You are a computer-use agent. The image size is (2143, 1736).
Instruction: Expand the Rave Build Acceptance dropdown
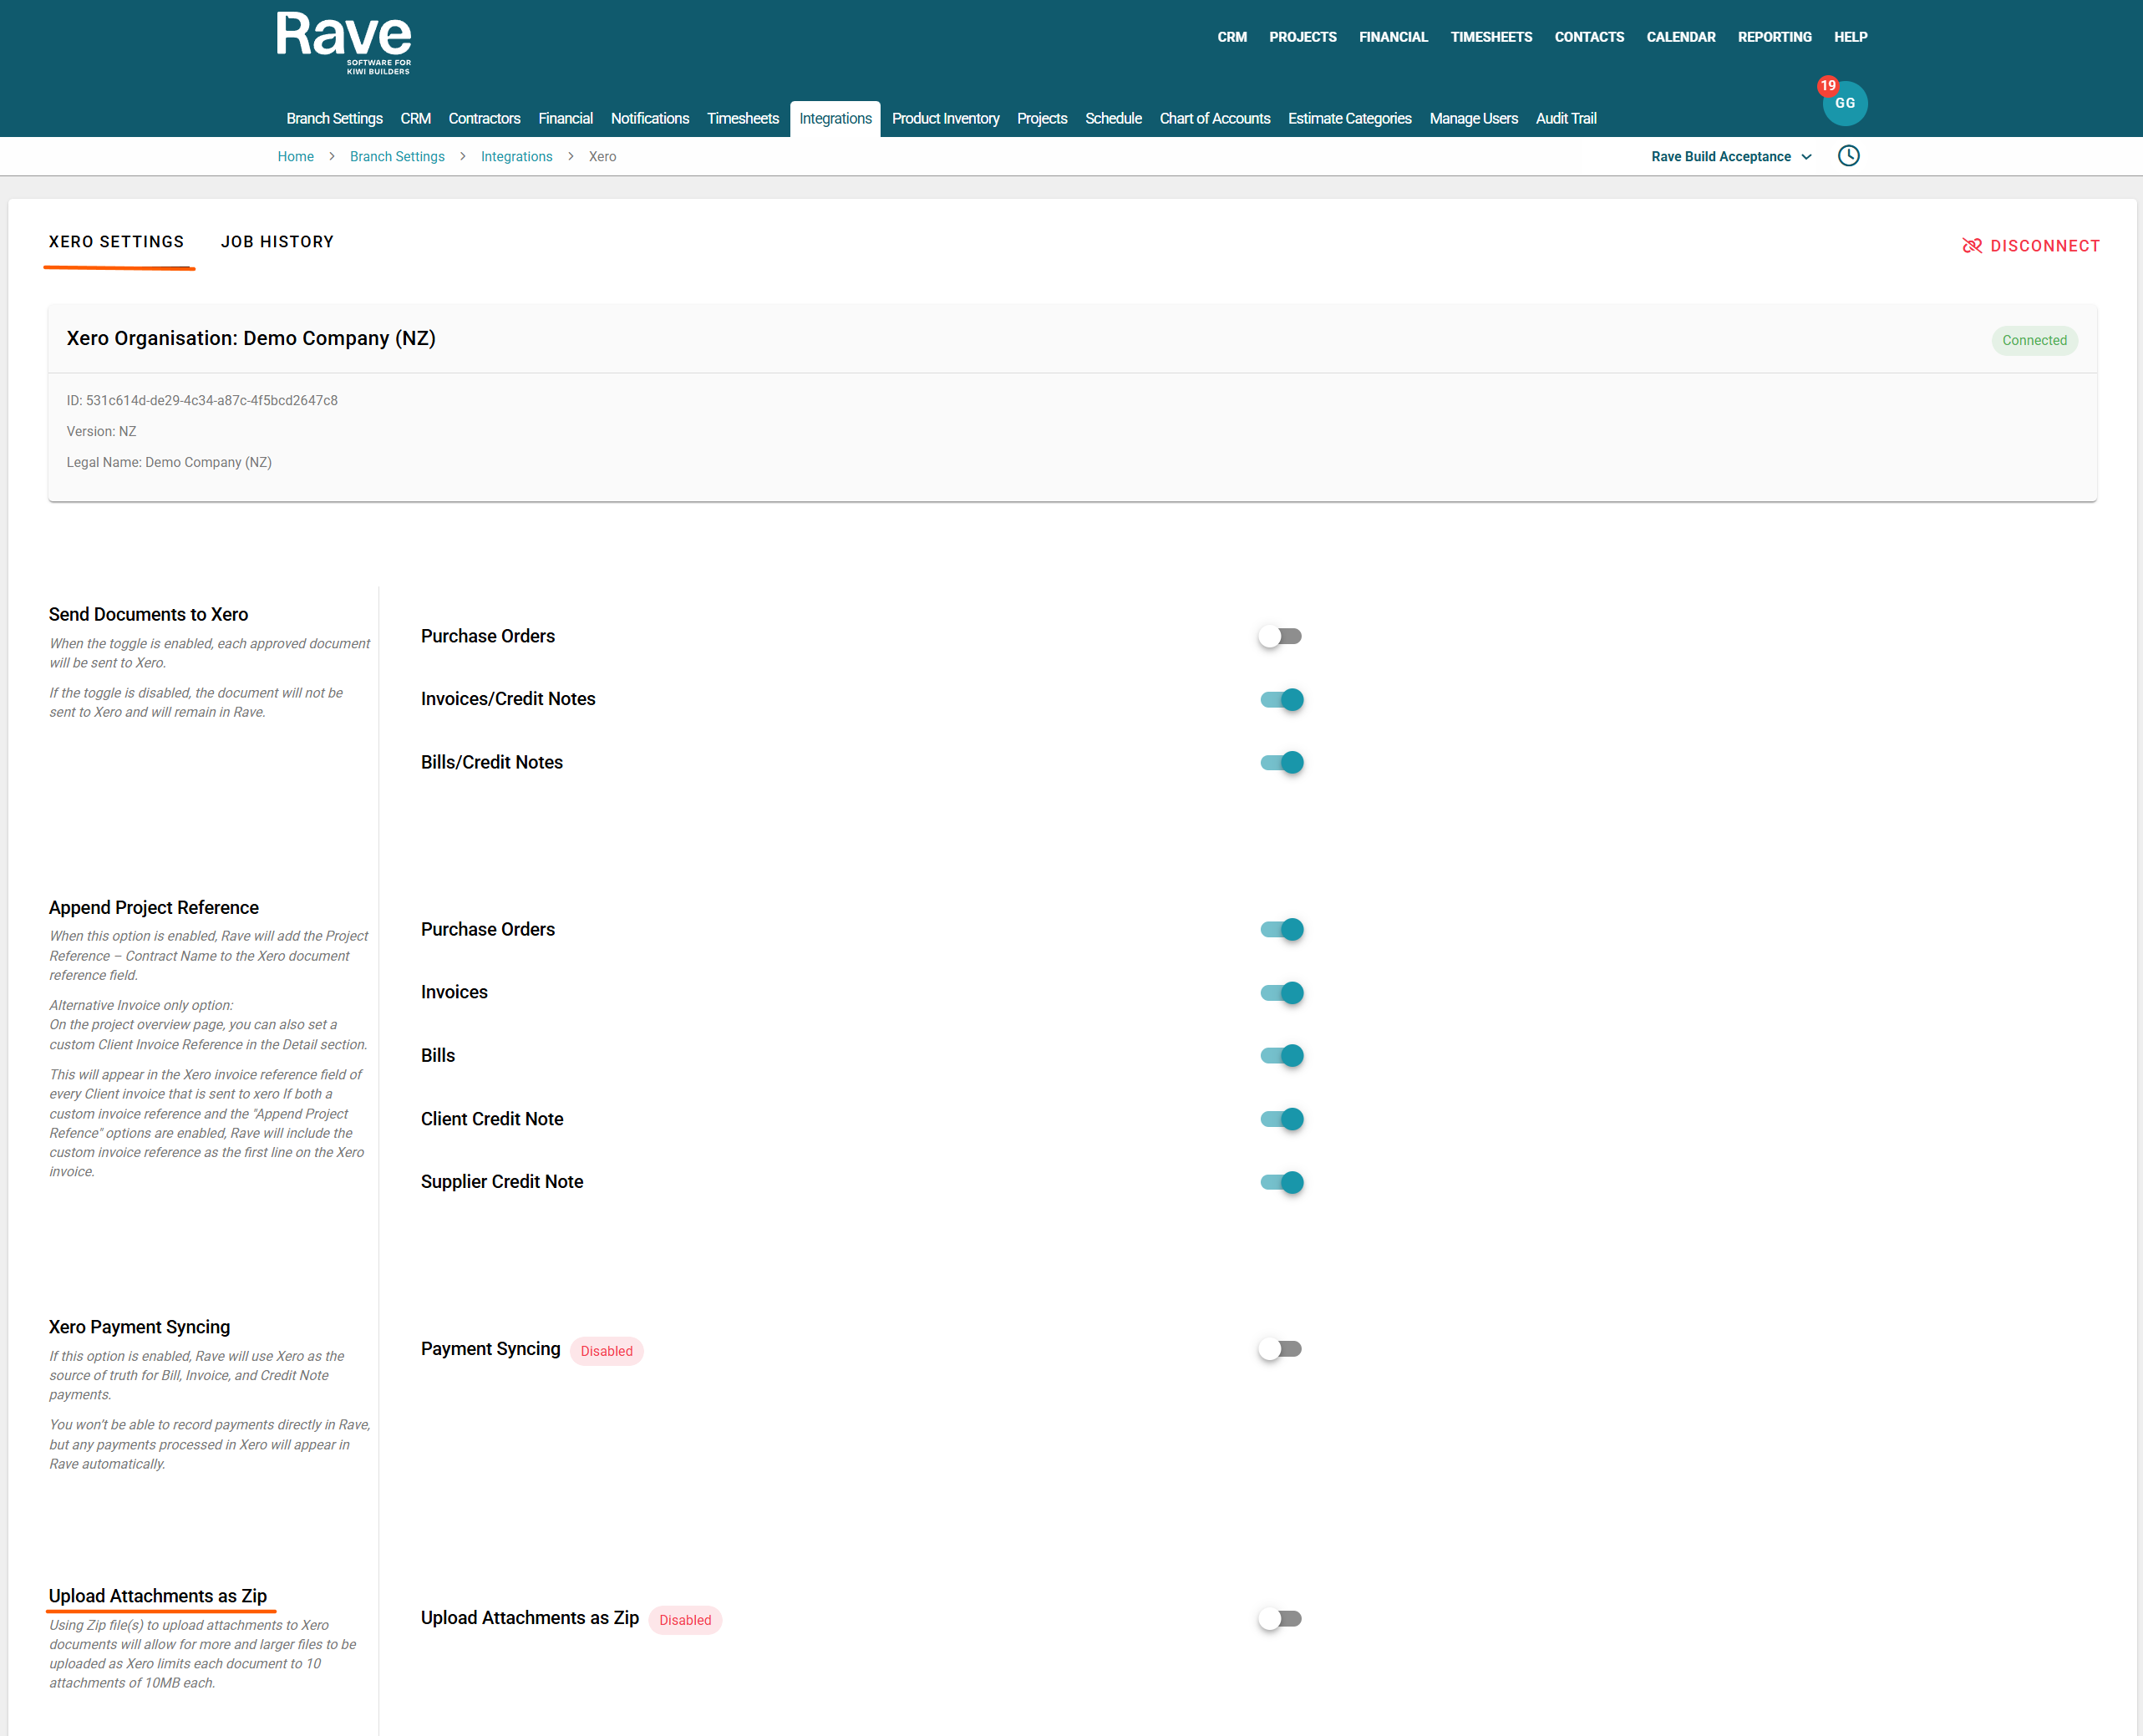click(x=1730, y=157)
